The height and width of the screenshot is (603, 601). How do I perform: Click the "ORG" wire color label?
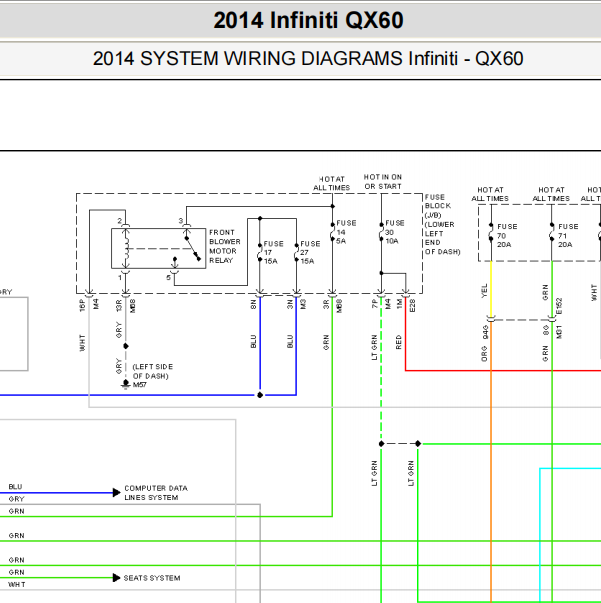484,354
